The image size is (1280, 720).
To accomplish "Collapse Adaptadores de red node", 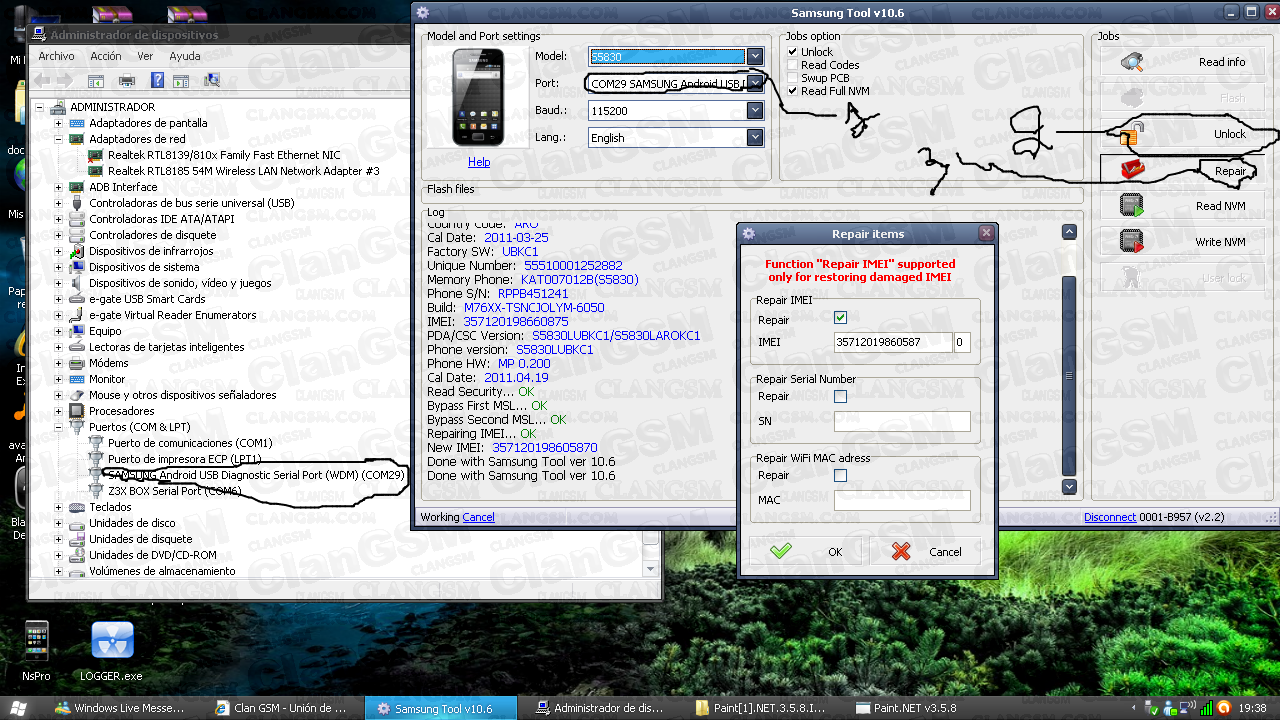I will point(58,139).
